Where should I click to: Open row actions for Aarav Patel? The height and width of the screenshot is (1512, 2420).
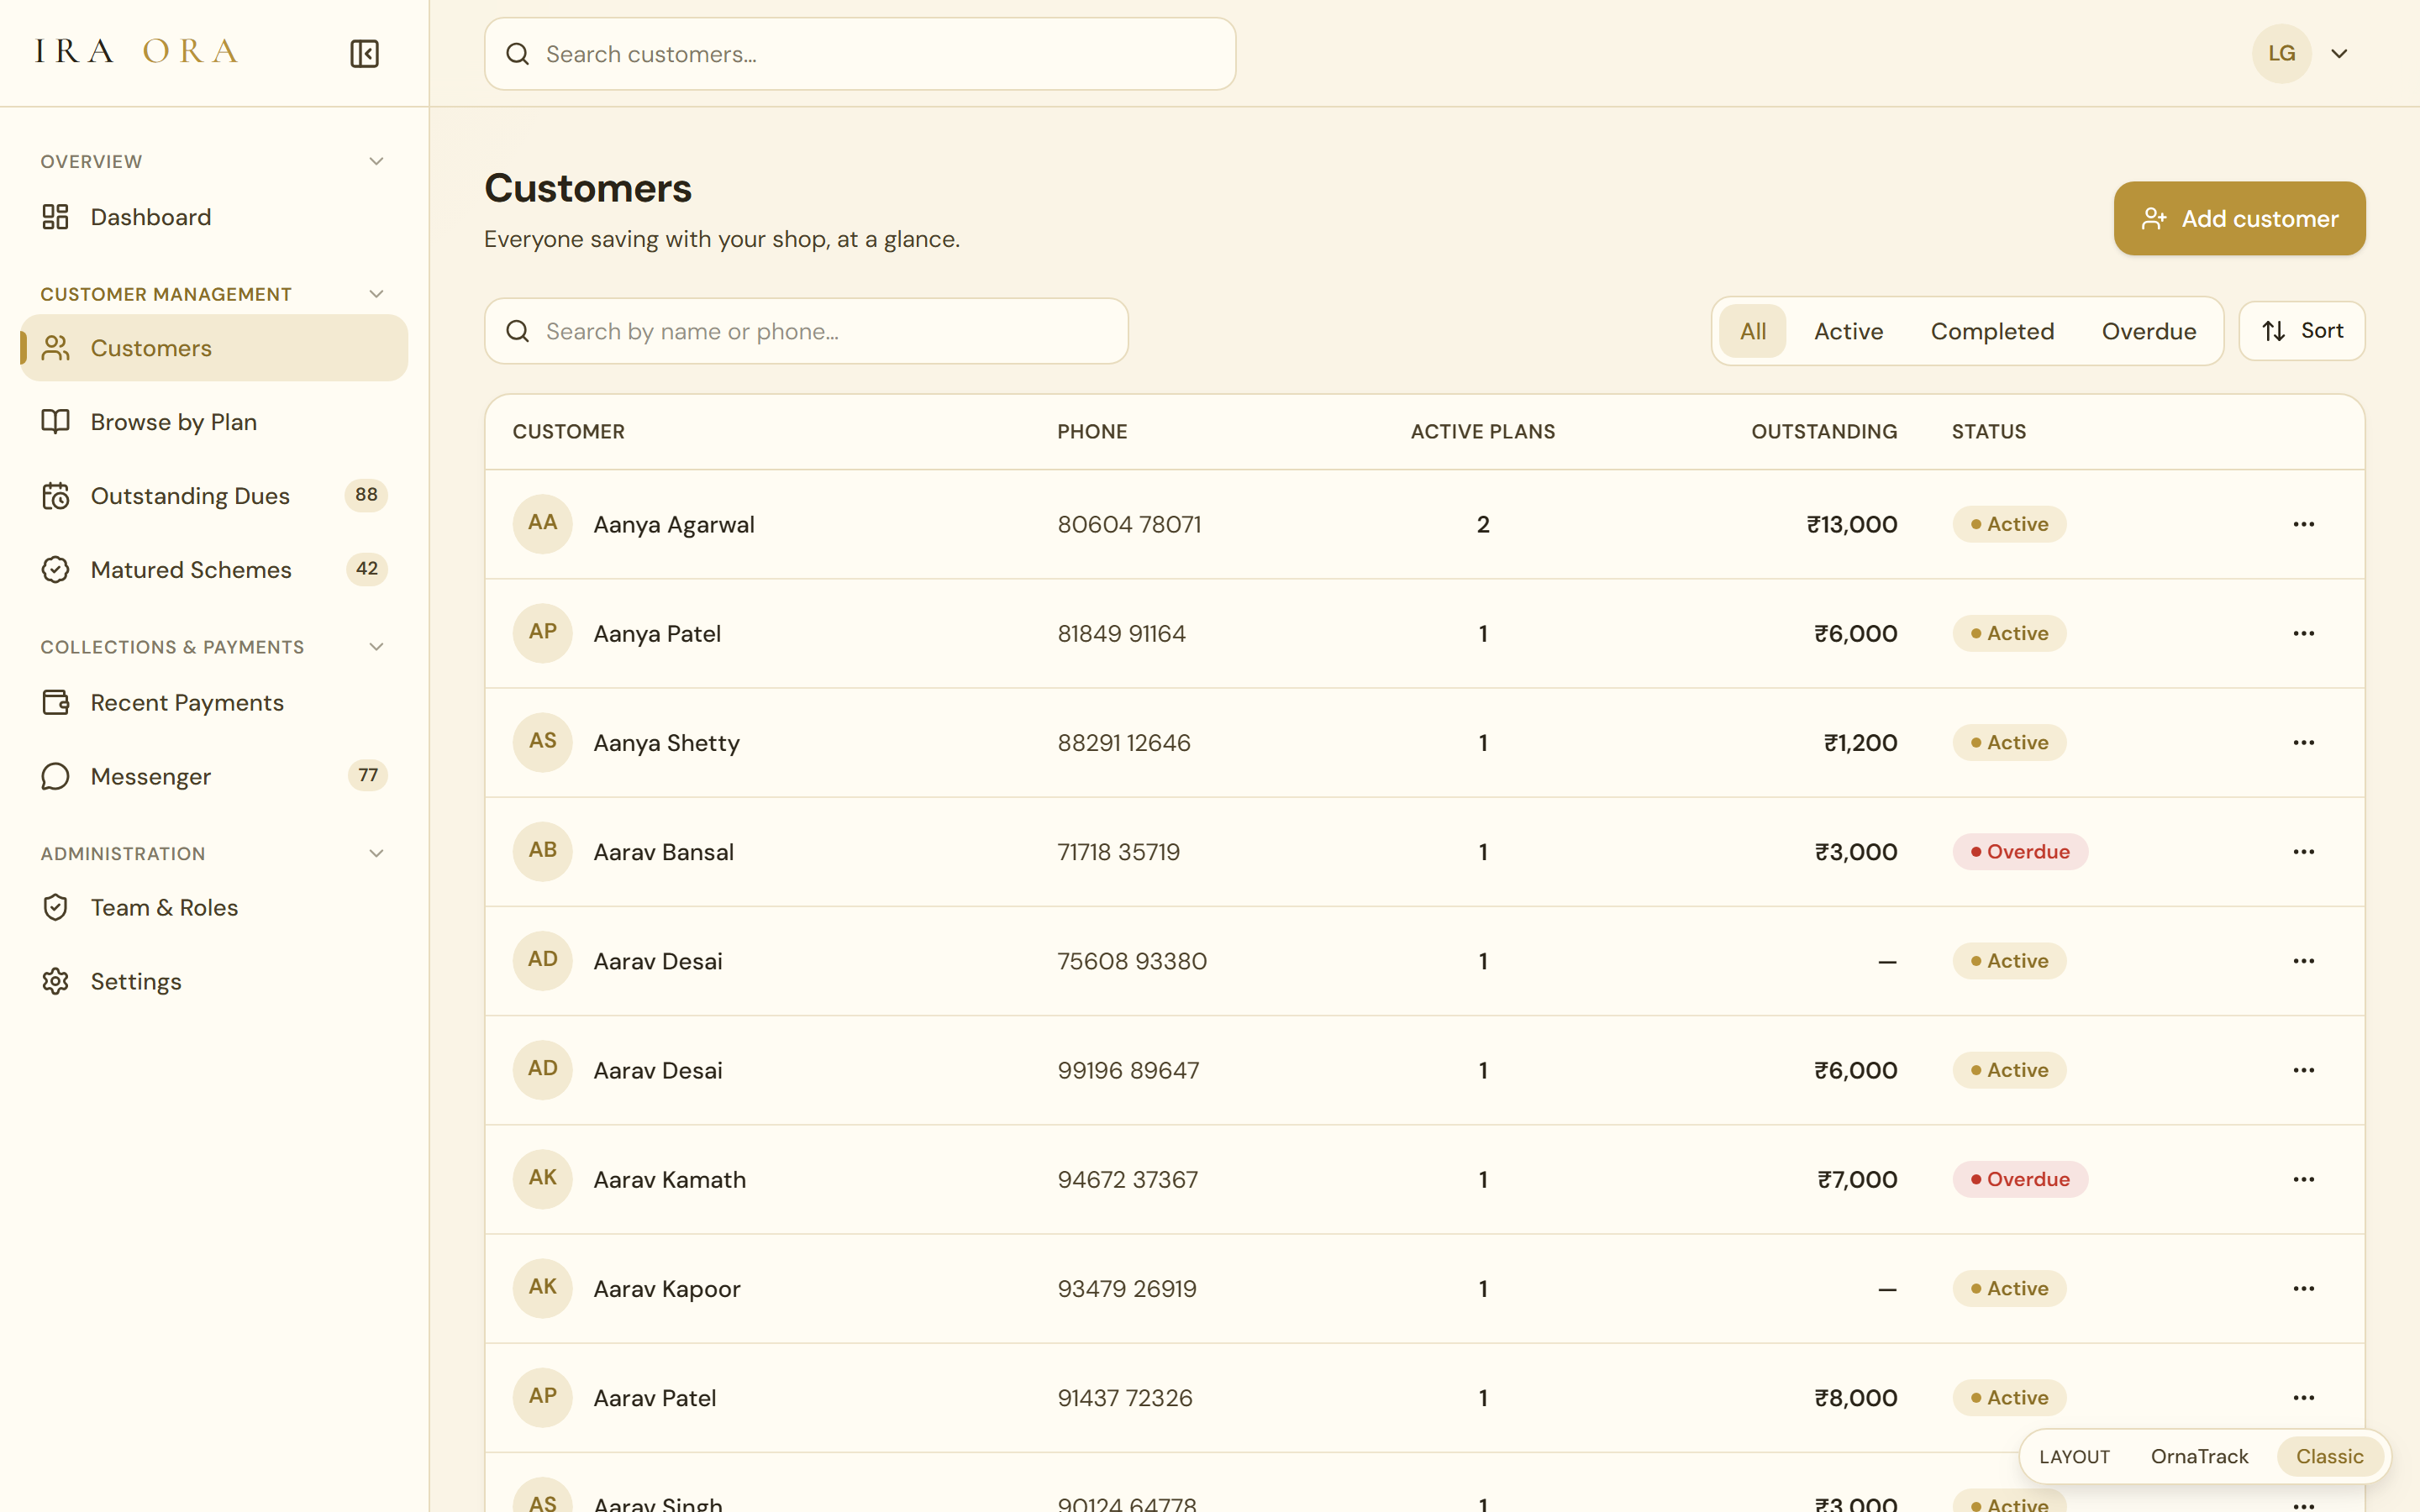[x=2304, y=1398]
